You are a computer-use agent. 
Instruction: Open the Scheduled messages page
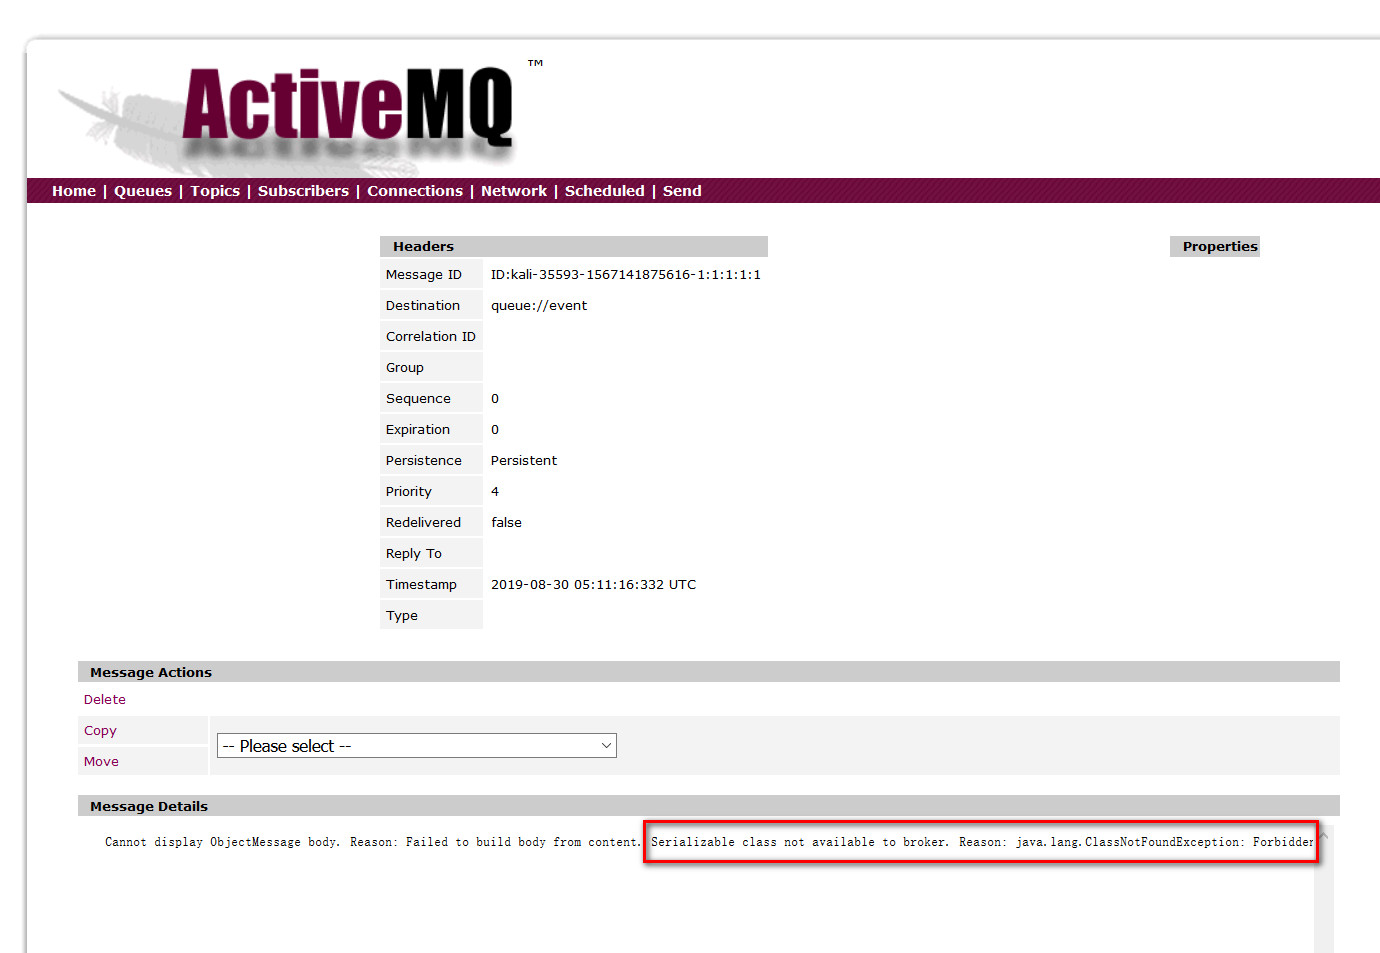click(x=605, y=191)
